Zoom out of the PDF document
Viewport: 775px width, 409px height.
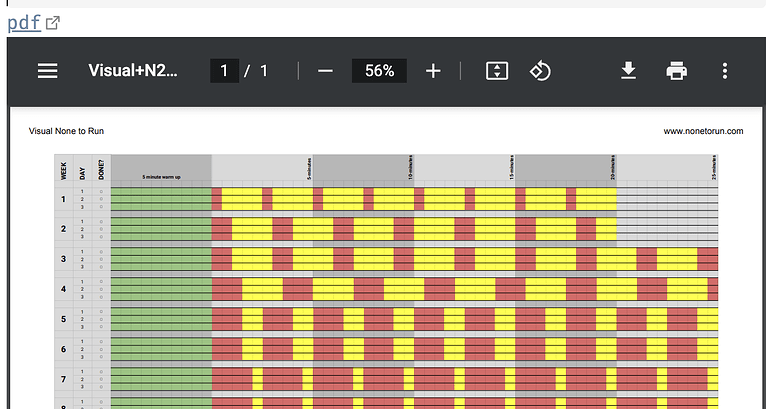[x=325, y=71]
